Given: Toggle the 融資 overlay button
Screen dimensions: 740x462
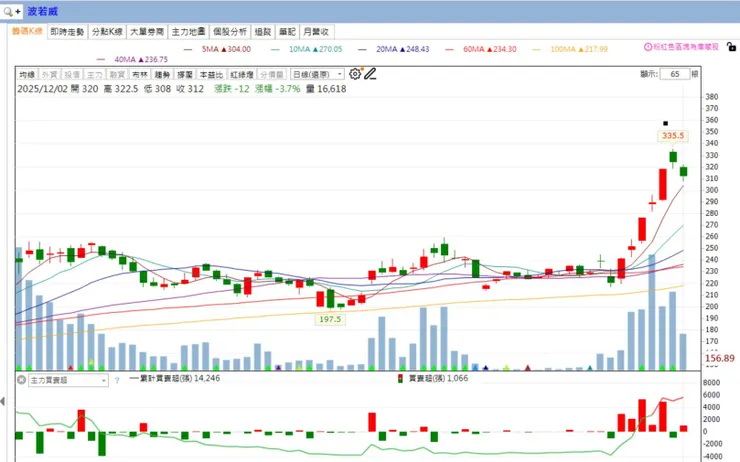Looking at the screenshot, I should [x=117, y=75].
